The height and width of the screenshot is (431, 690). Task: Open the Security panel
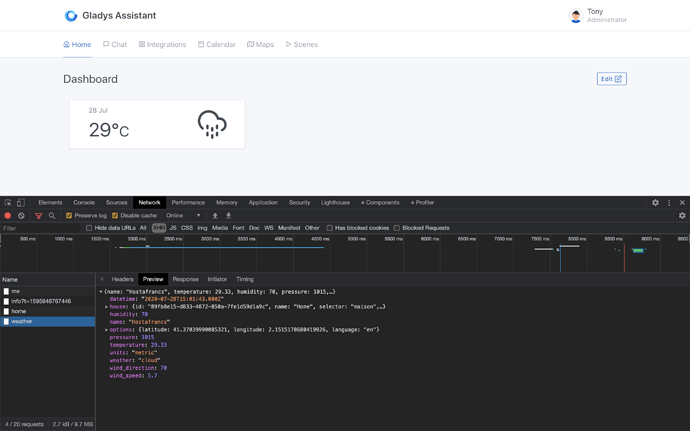point(300,203)
